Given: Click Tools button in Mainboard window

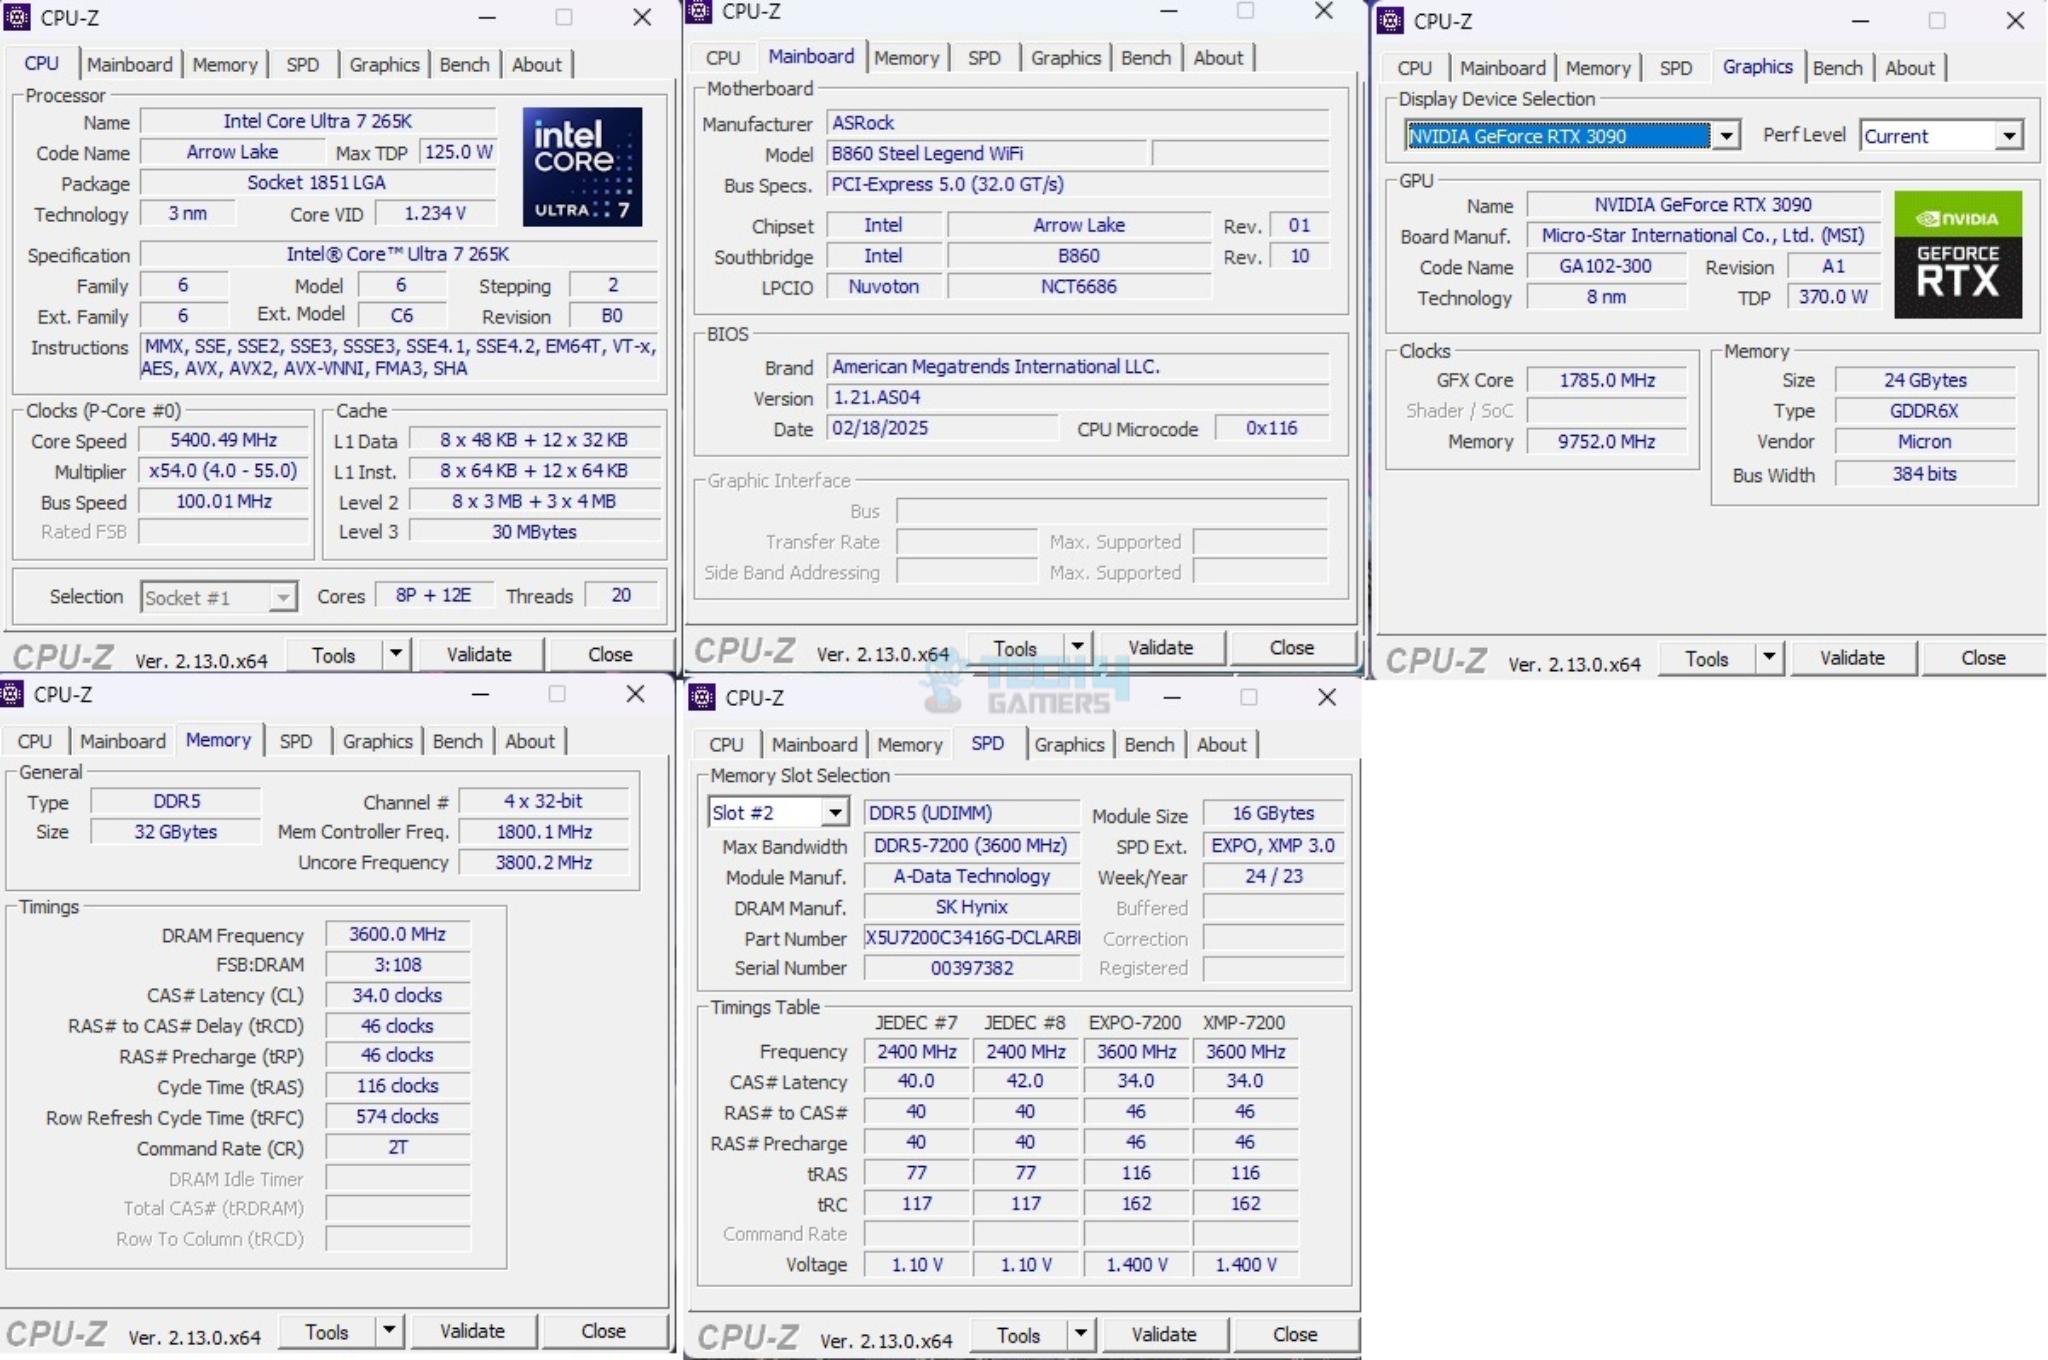Looking at the screenshot, I should pos(1015,648).
